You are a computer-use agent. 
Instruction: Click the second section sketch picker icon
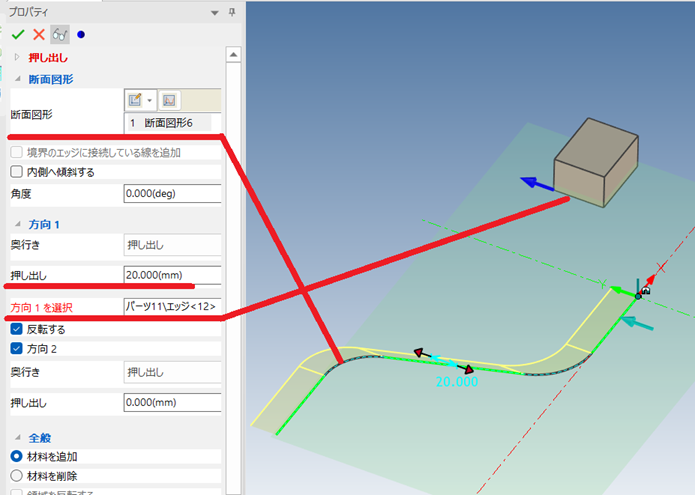169,100
